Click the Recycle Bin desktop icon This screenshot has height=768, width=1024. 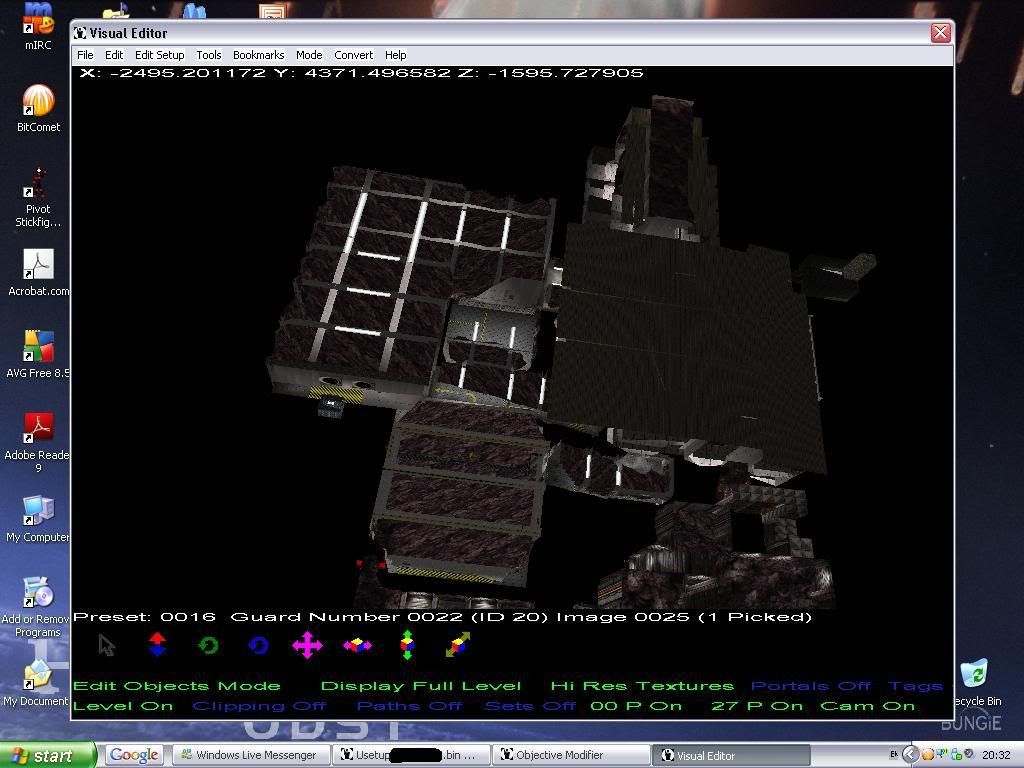tap(975, 683)
